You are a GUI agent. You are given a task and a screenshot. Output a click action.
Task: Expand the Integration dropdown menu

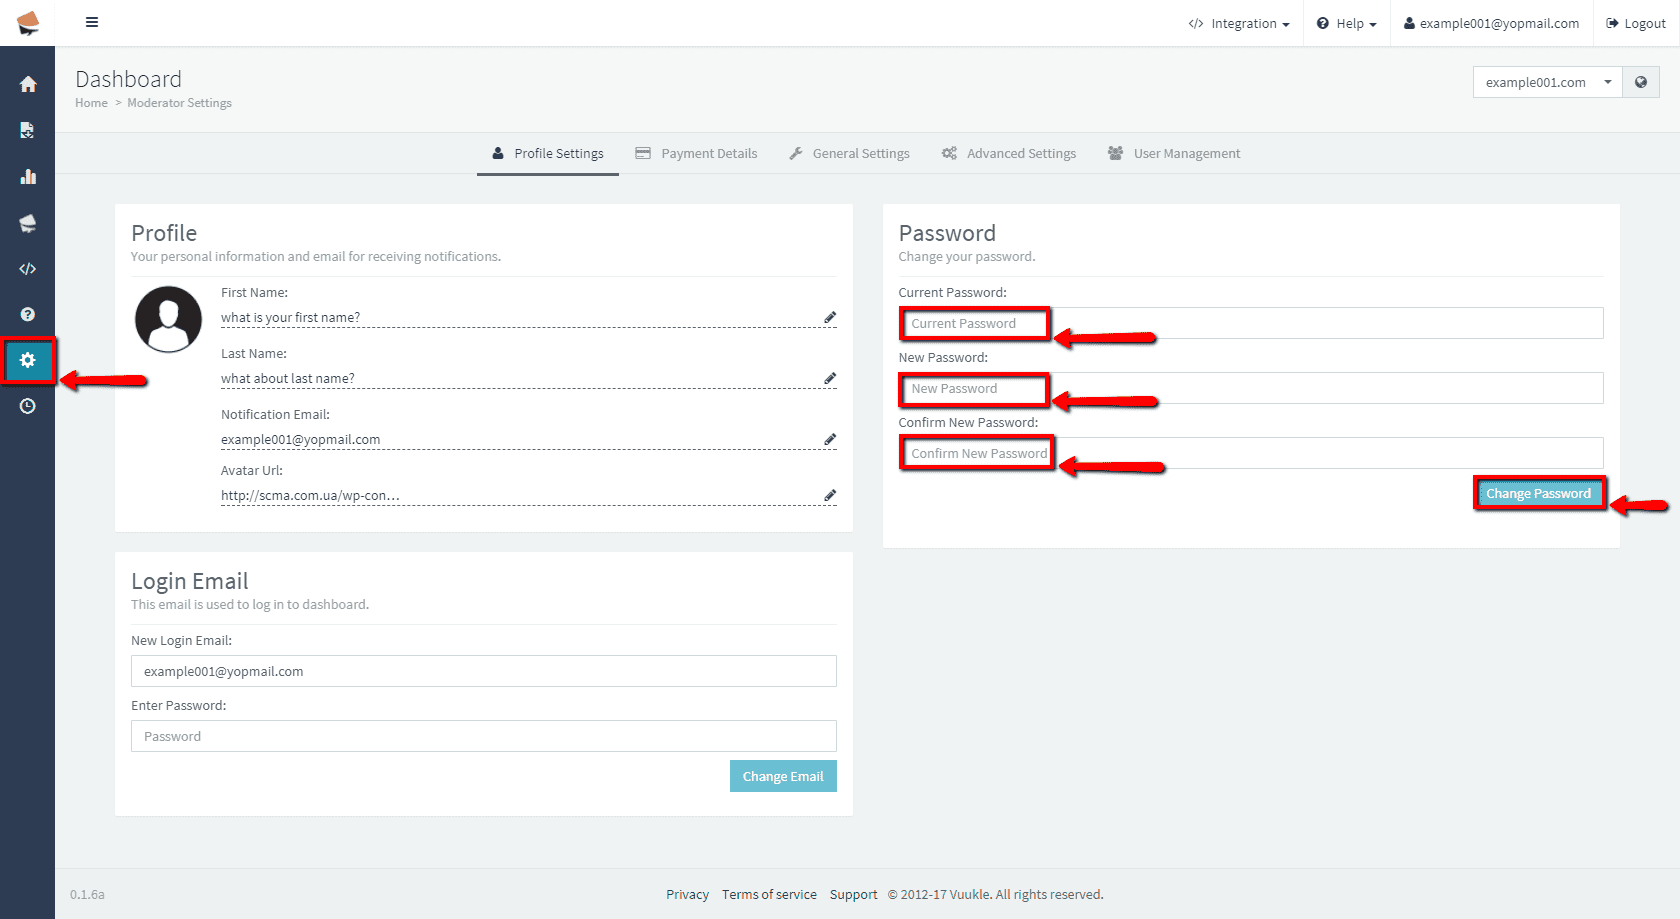pos(1239,24)
